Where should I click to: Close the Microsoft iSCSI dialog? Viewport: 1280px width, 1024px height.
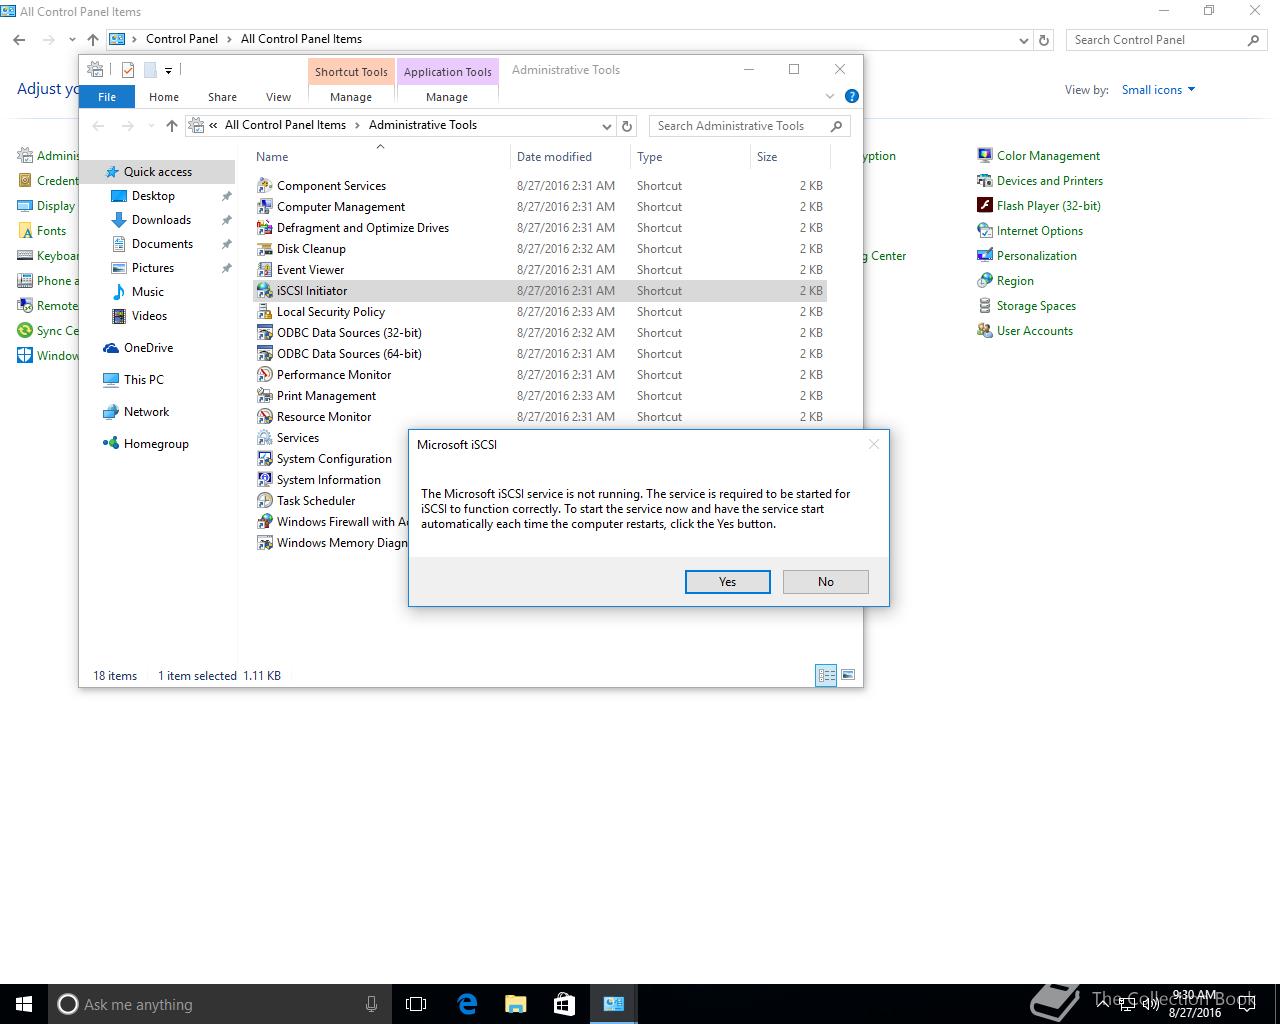pyautogui.click(x=874, y=444)
